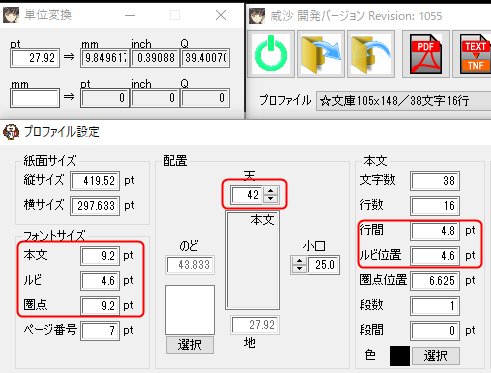Click the 選択 button under 配置 preview
The height and width of the screenshot is (373, 491).
tap(190, 345)
